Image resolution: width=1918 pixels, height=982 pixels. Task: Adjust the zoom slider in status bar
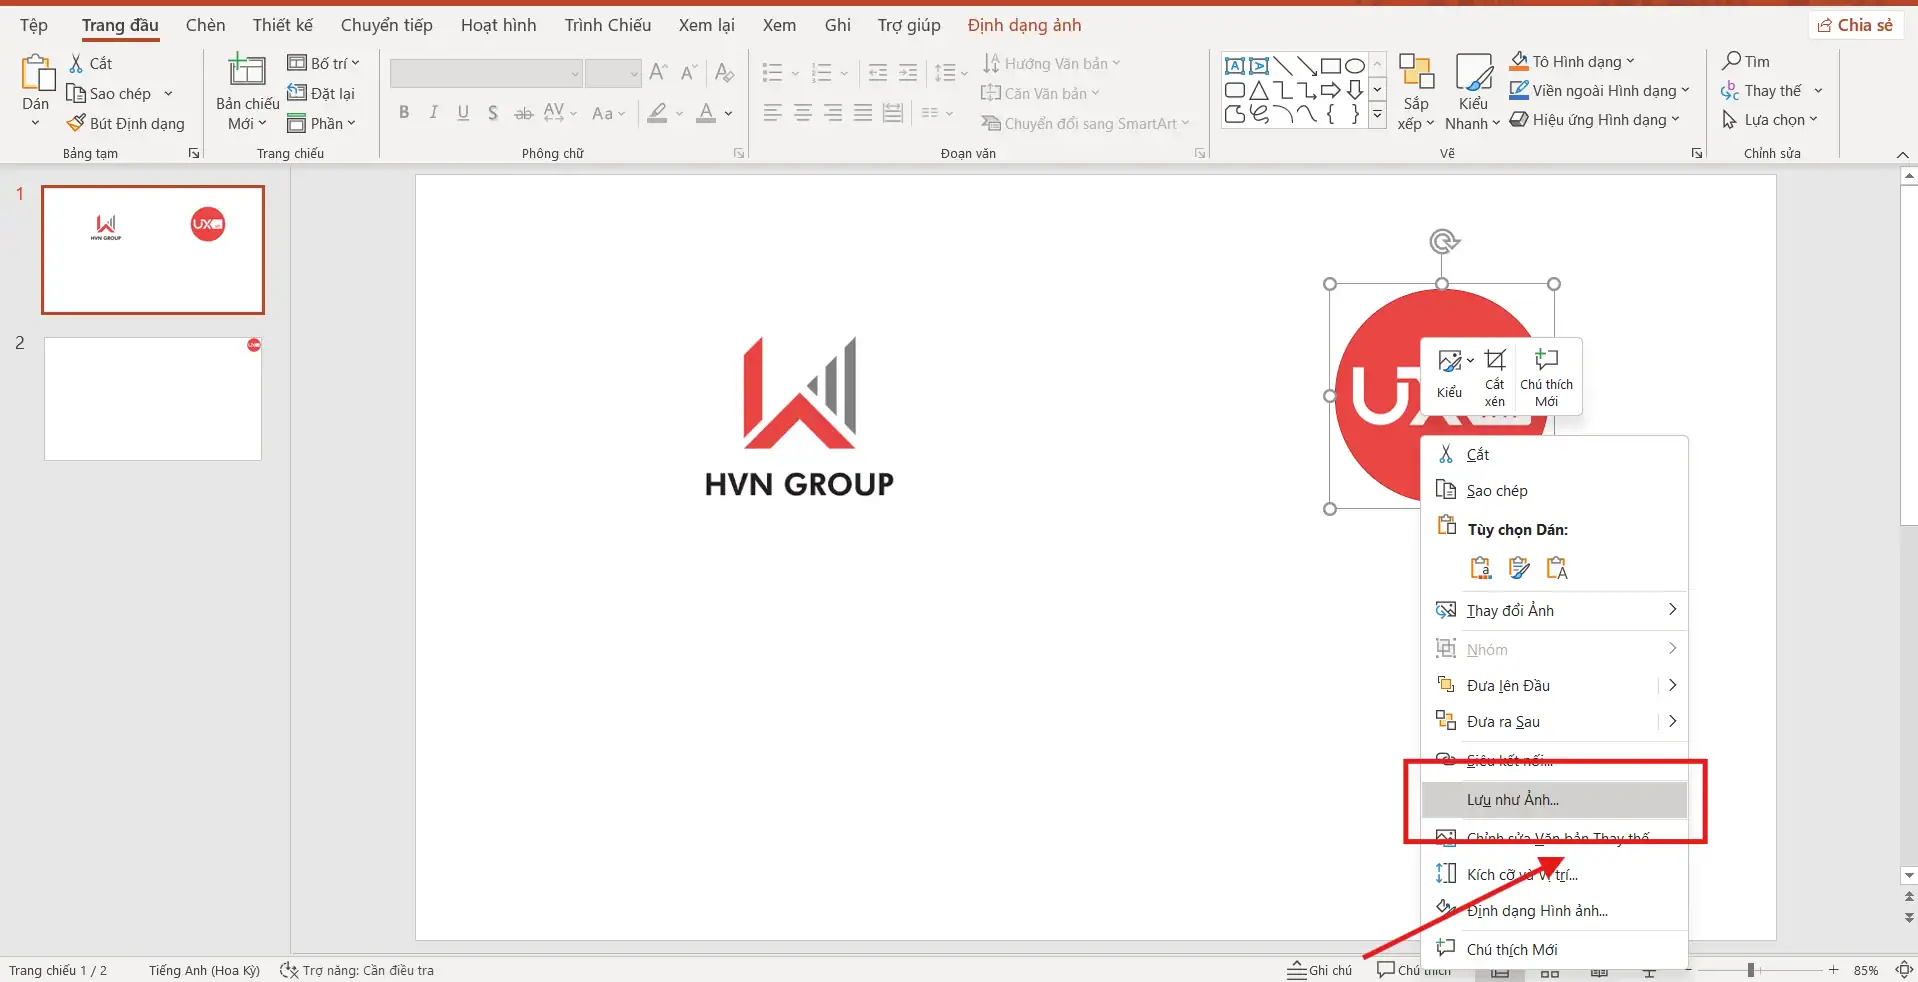coord(1751,970)
